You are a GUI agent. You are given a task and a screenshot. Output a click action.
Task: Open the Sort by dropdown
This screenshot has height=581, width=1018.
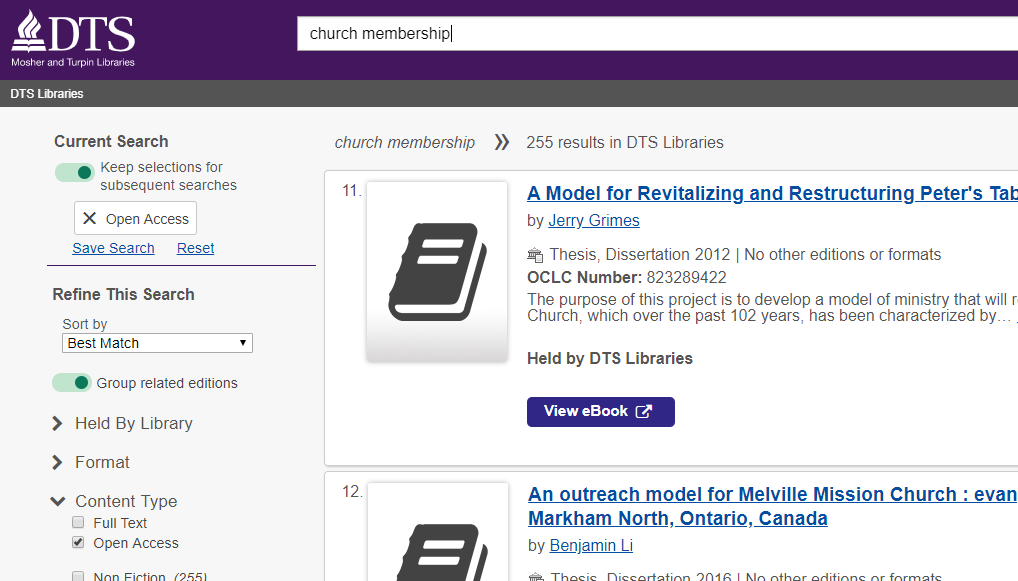(156, 342)
